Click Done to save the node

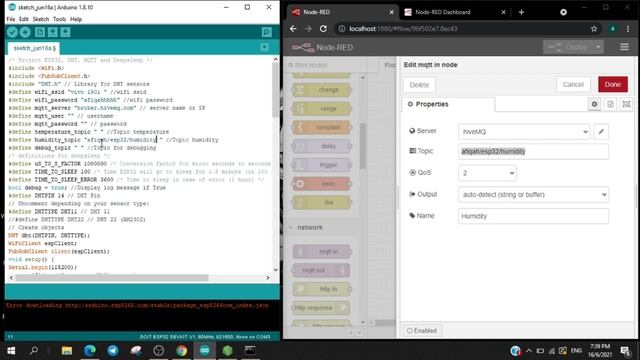click(x=613, y=84)
